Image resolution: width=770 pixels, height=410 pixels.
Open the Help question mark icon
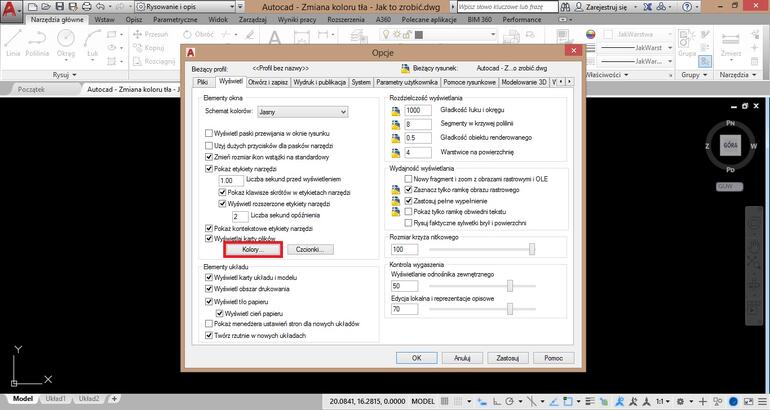(687, 7)
